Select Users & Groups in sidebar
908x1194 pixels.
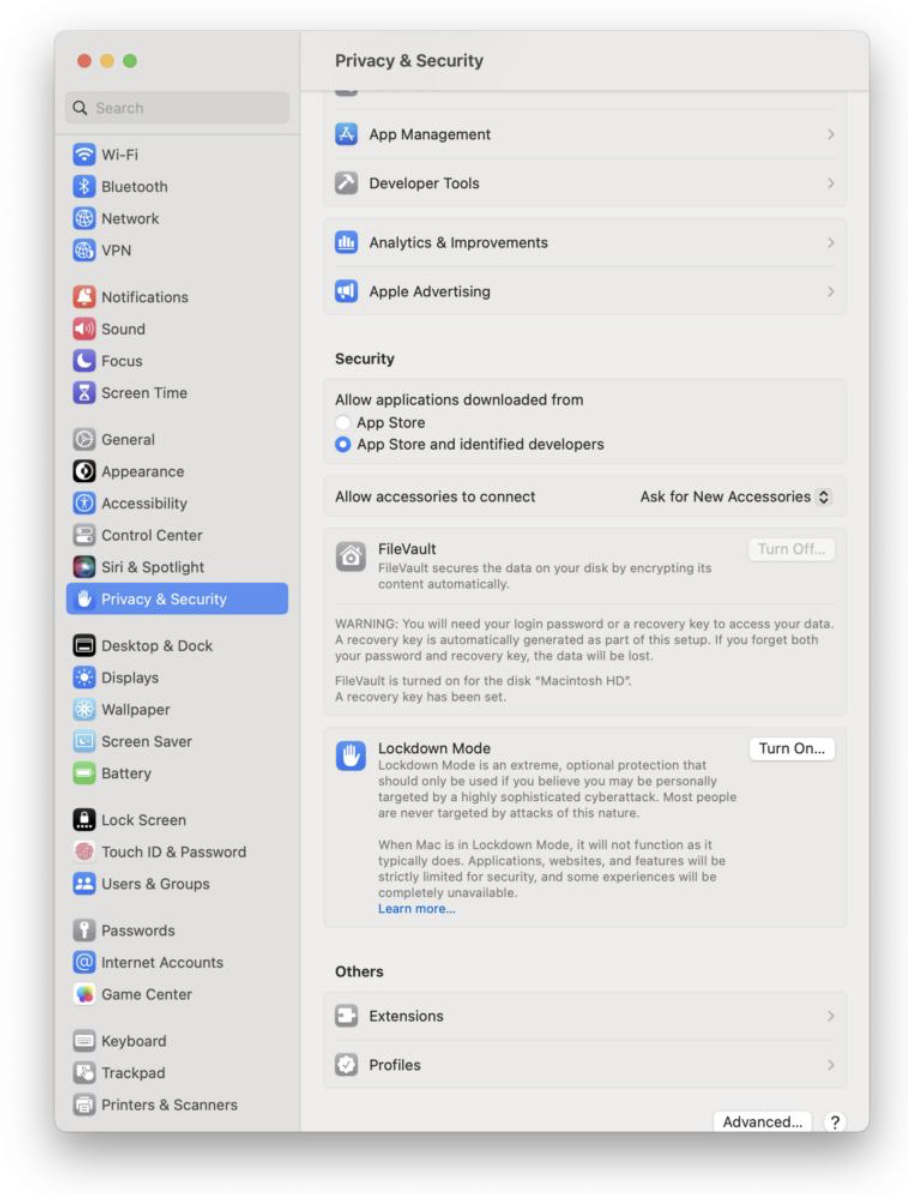(177, 884)
